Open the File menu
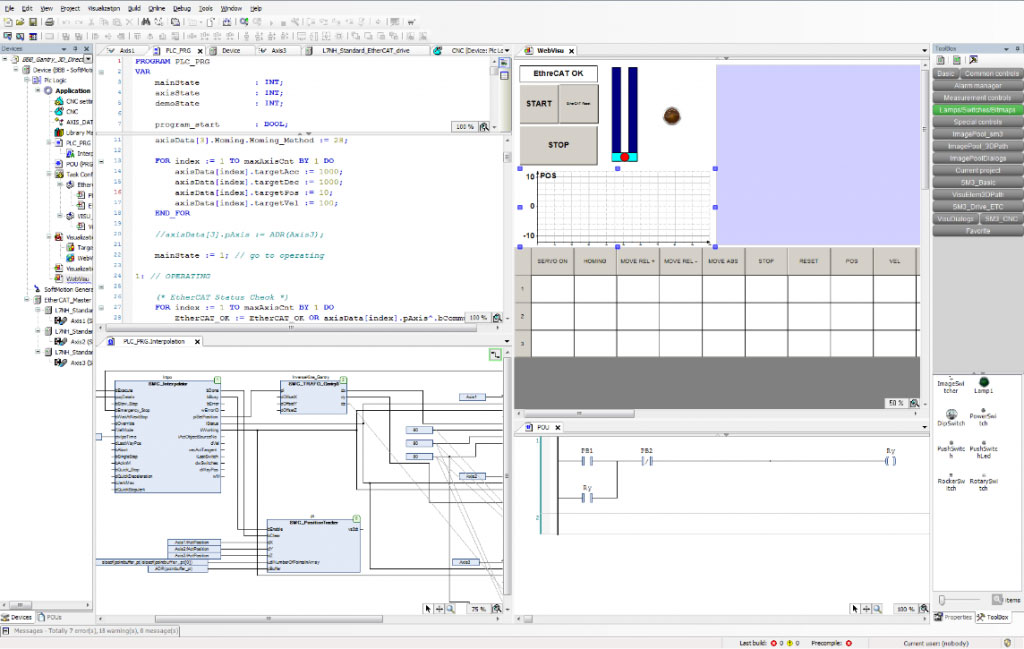The height and width of the screenshot is (649, 1024). coord(9,8)
